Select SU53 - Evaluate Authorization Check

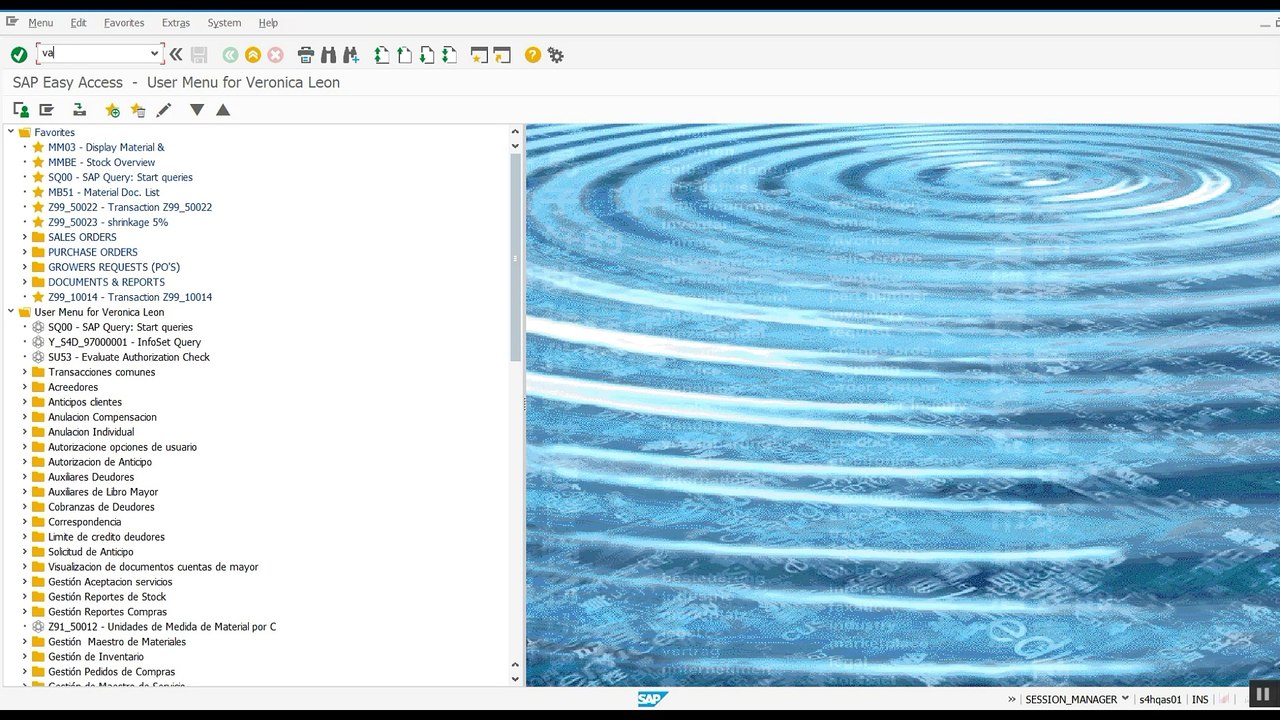coord(129,357)
